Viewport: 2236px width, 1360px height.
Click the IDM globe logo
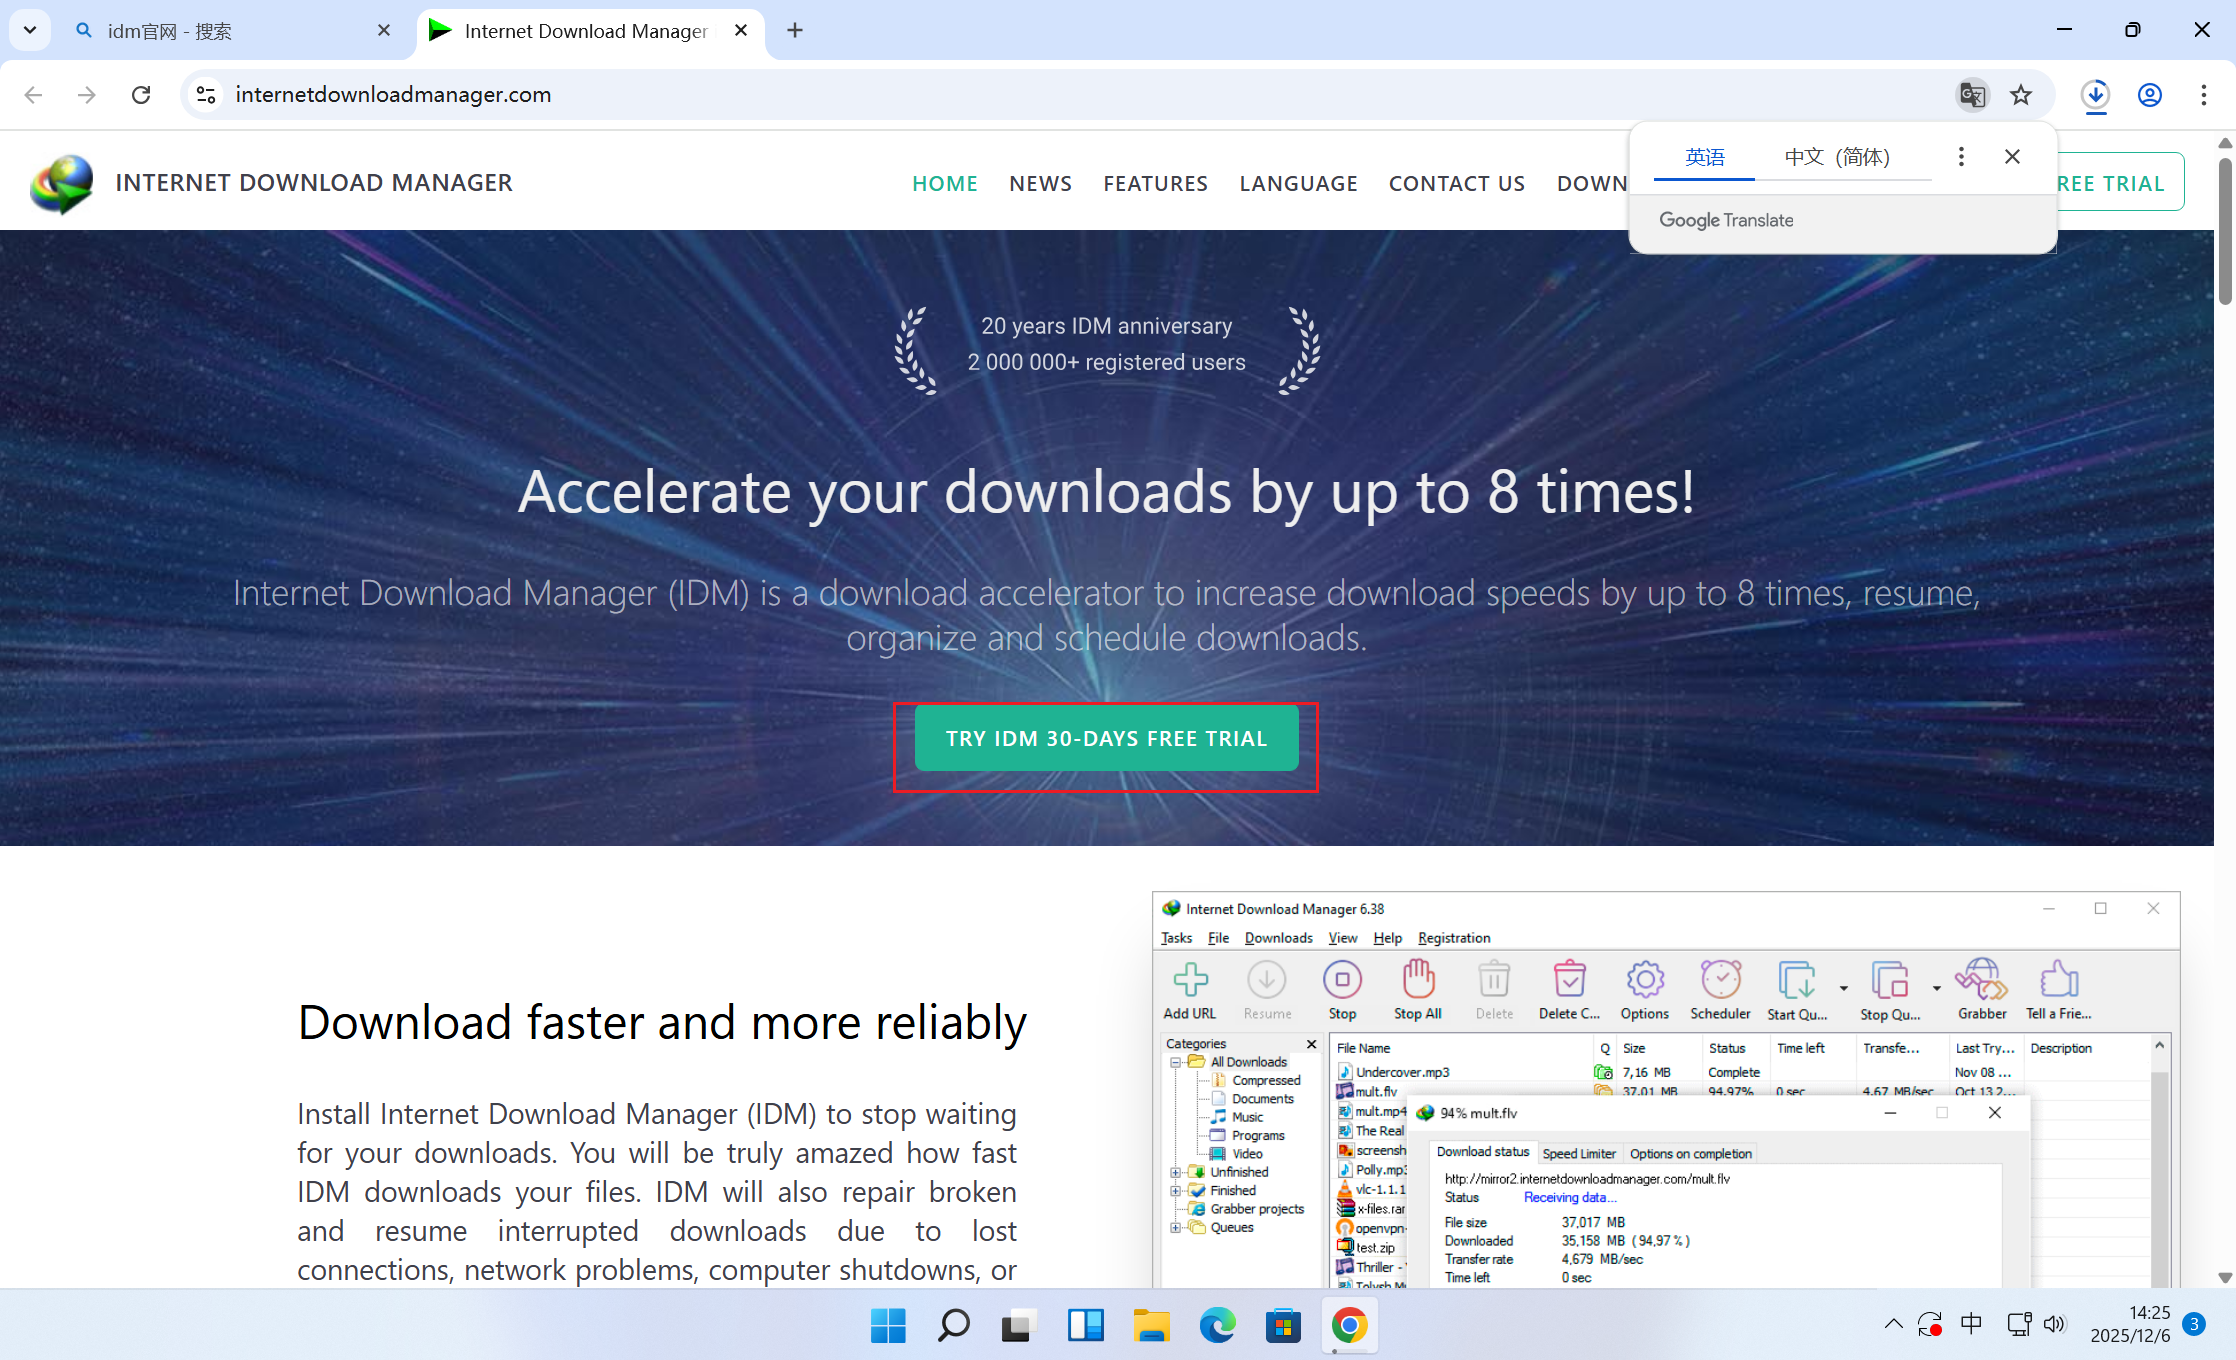(x=62, y=183)
